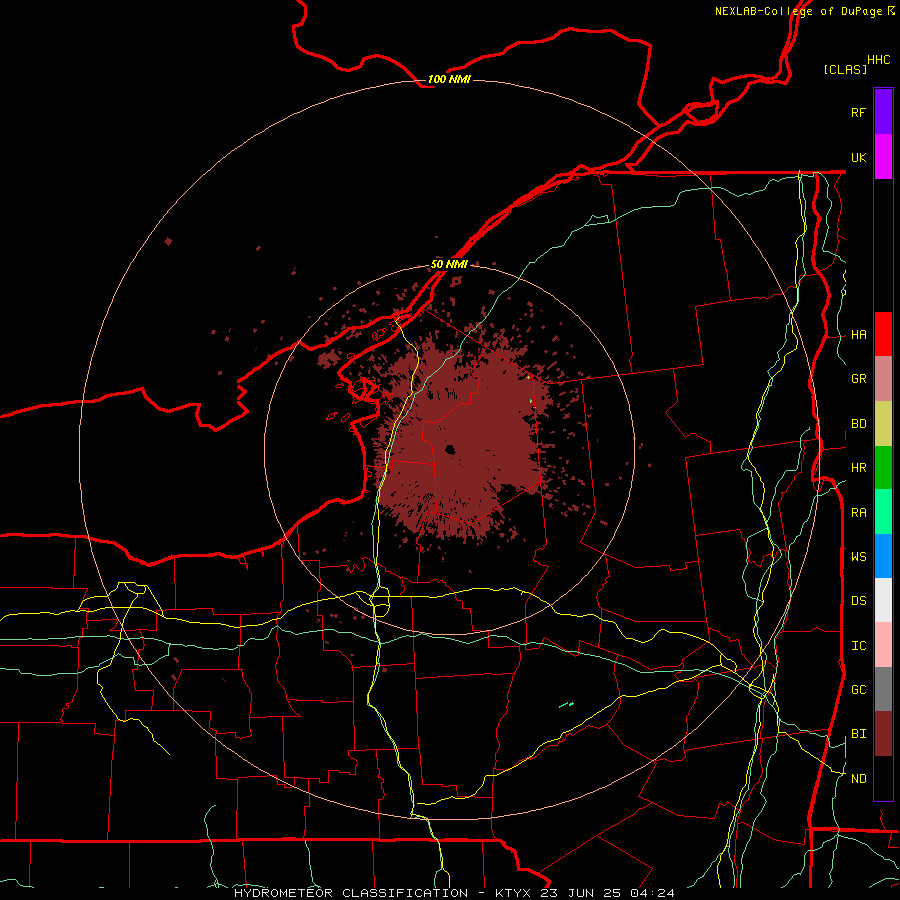Click the magenta UK legend color swatch

[x=883, y=157]
